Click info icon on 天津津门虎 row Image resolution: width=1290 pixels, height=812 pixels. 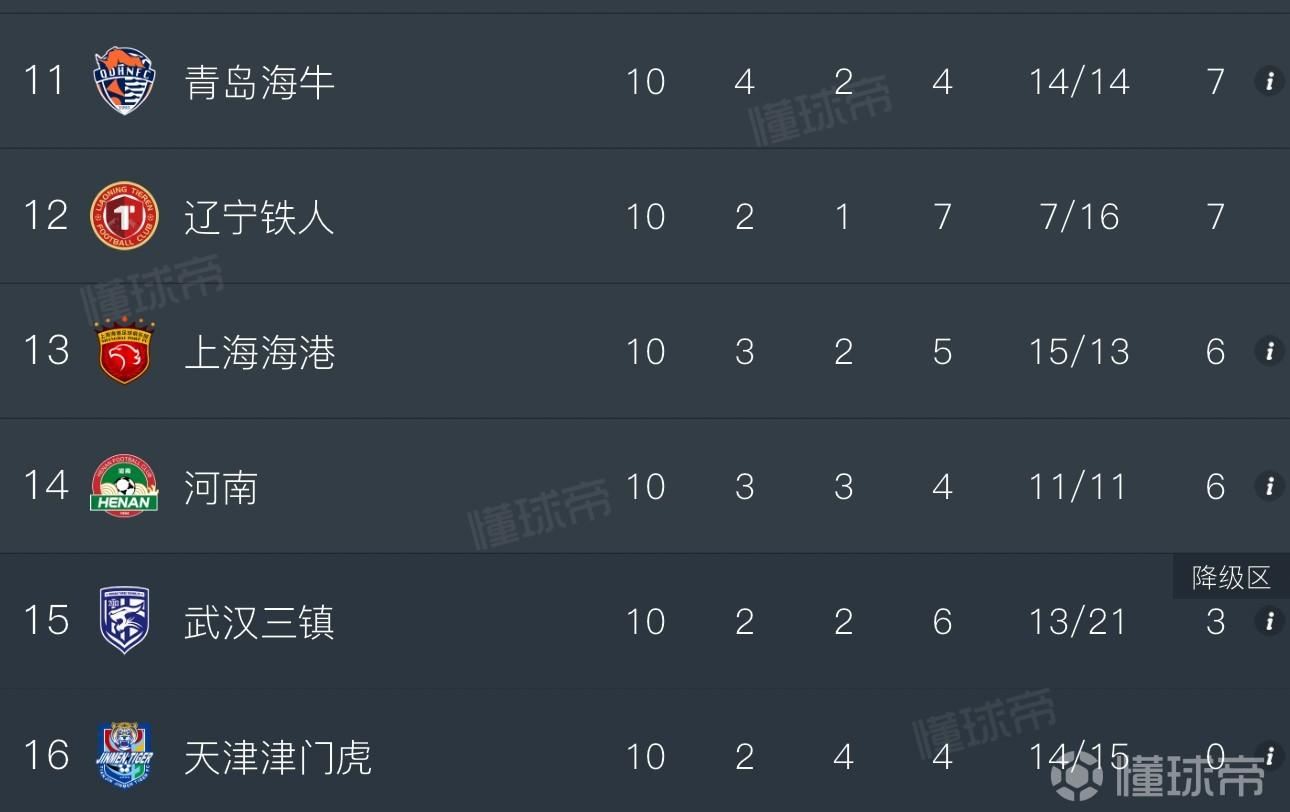pyautogui.click(x=1269, y=755)
